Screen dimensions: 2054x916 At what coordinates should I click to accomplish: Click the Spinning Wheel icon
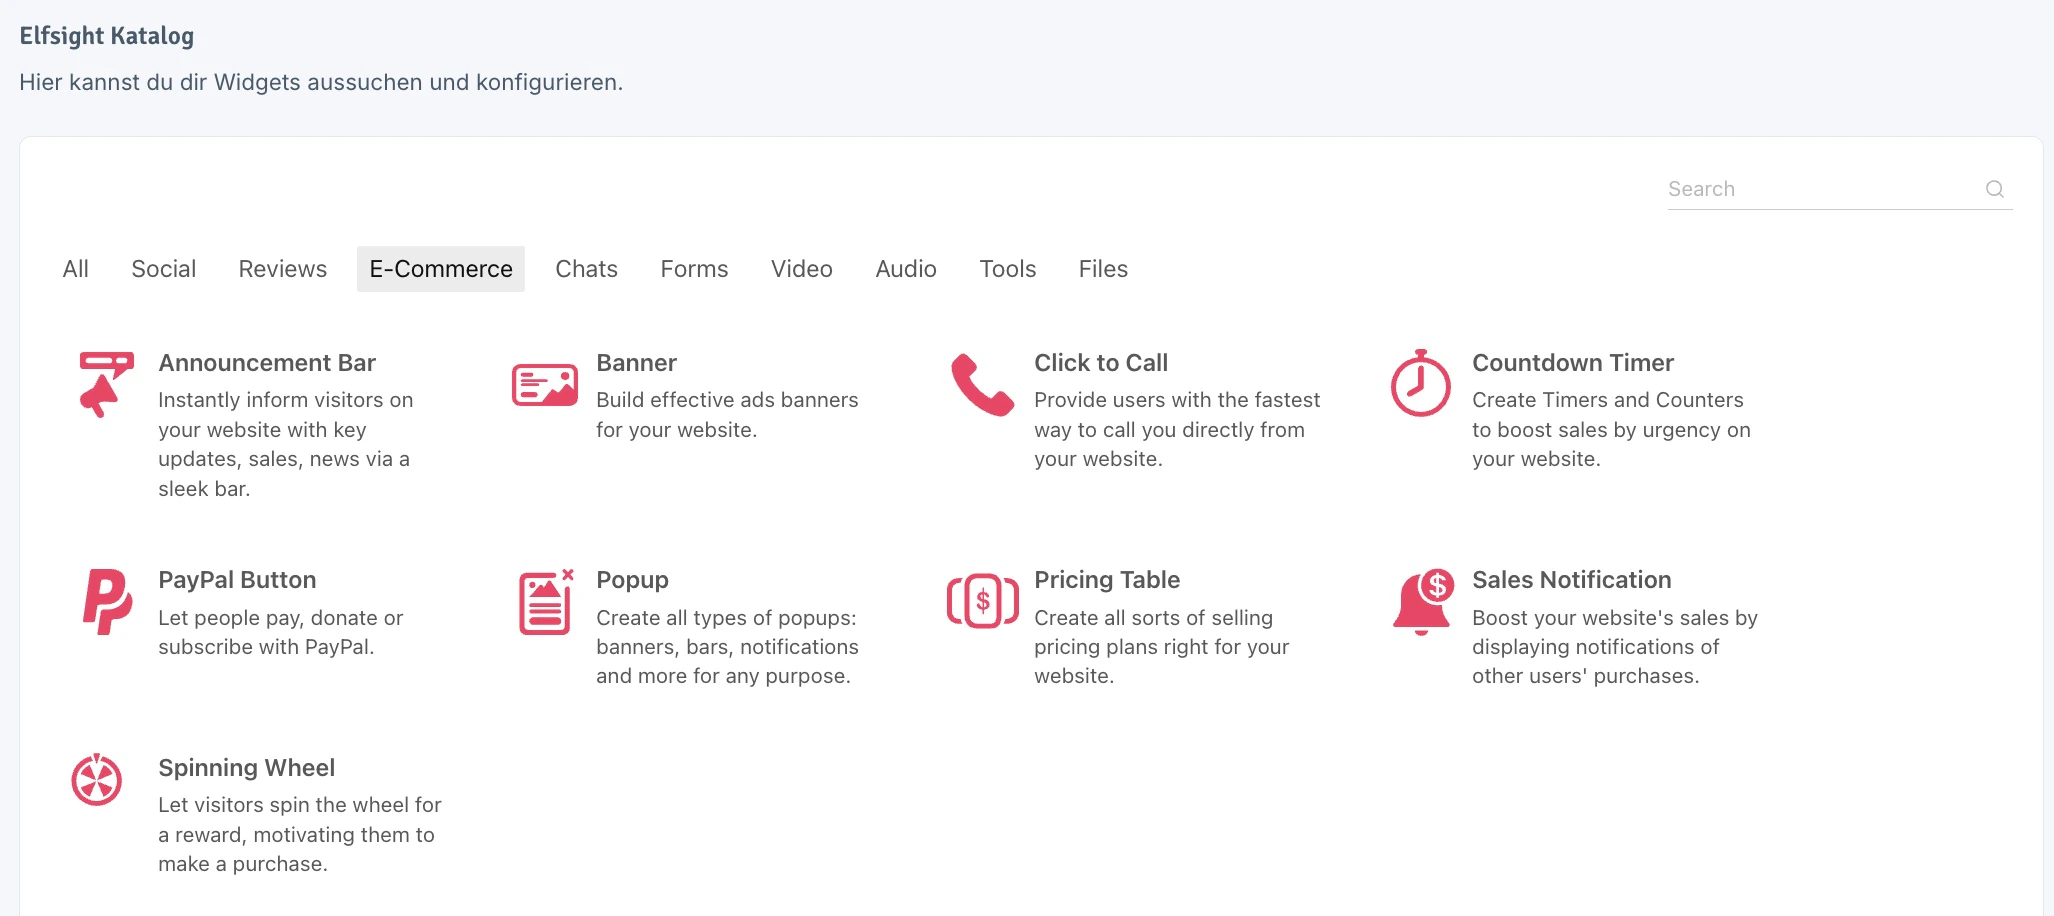97,780
